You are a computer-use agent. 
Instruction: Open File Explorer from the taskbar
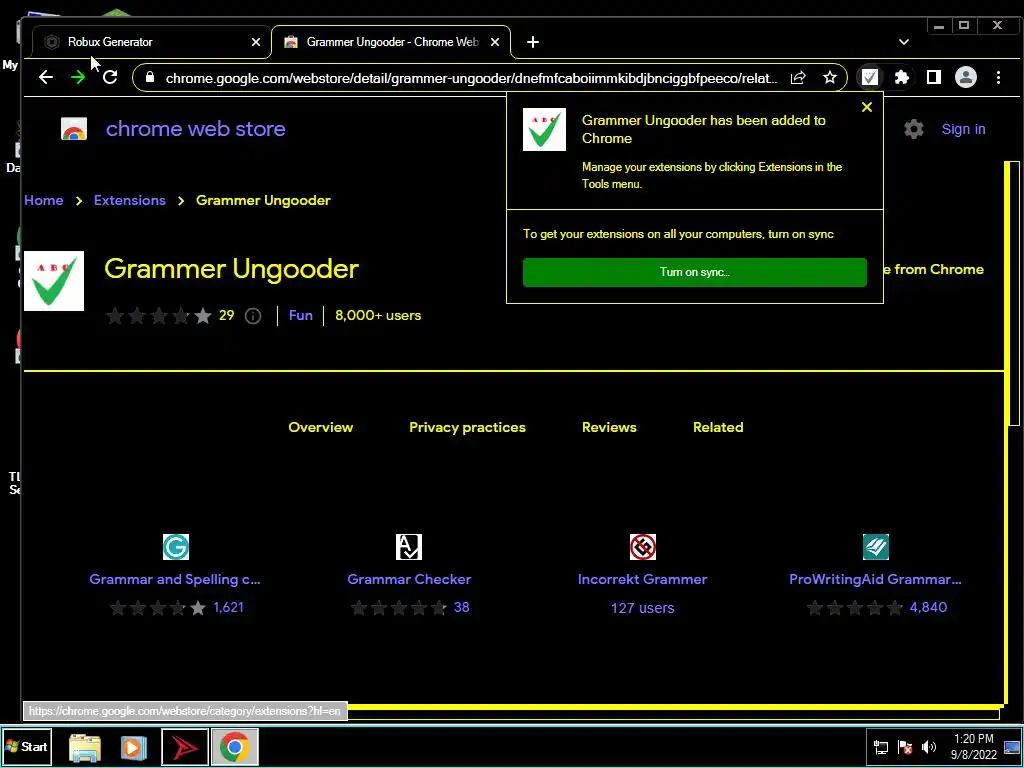pyautogui.click(x=85, y=747)
